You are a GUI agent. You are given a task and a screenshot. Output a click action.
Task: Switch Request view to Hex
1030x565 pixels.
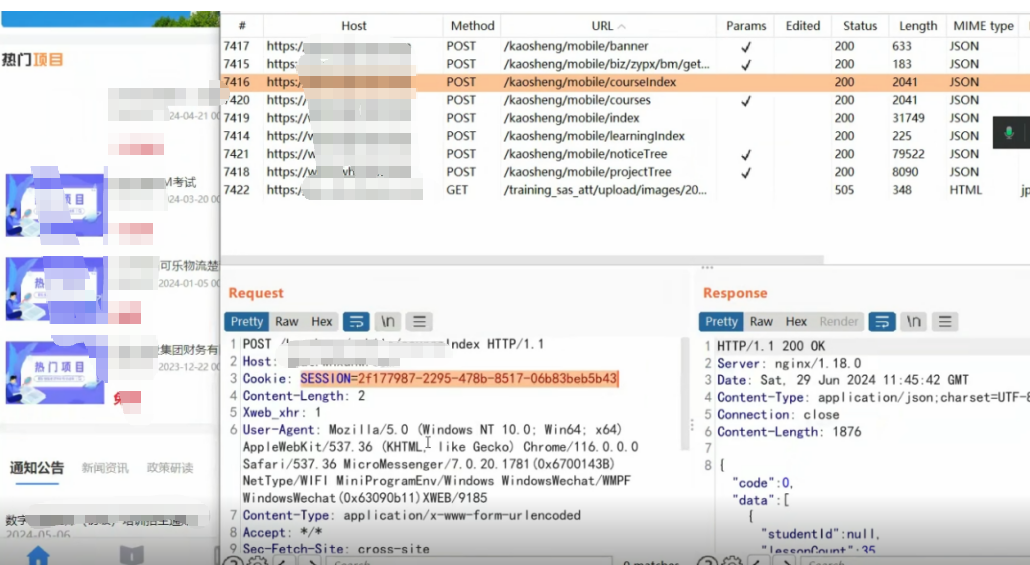[x=322, y=321]
